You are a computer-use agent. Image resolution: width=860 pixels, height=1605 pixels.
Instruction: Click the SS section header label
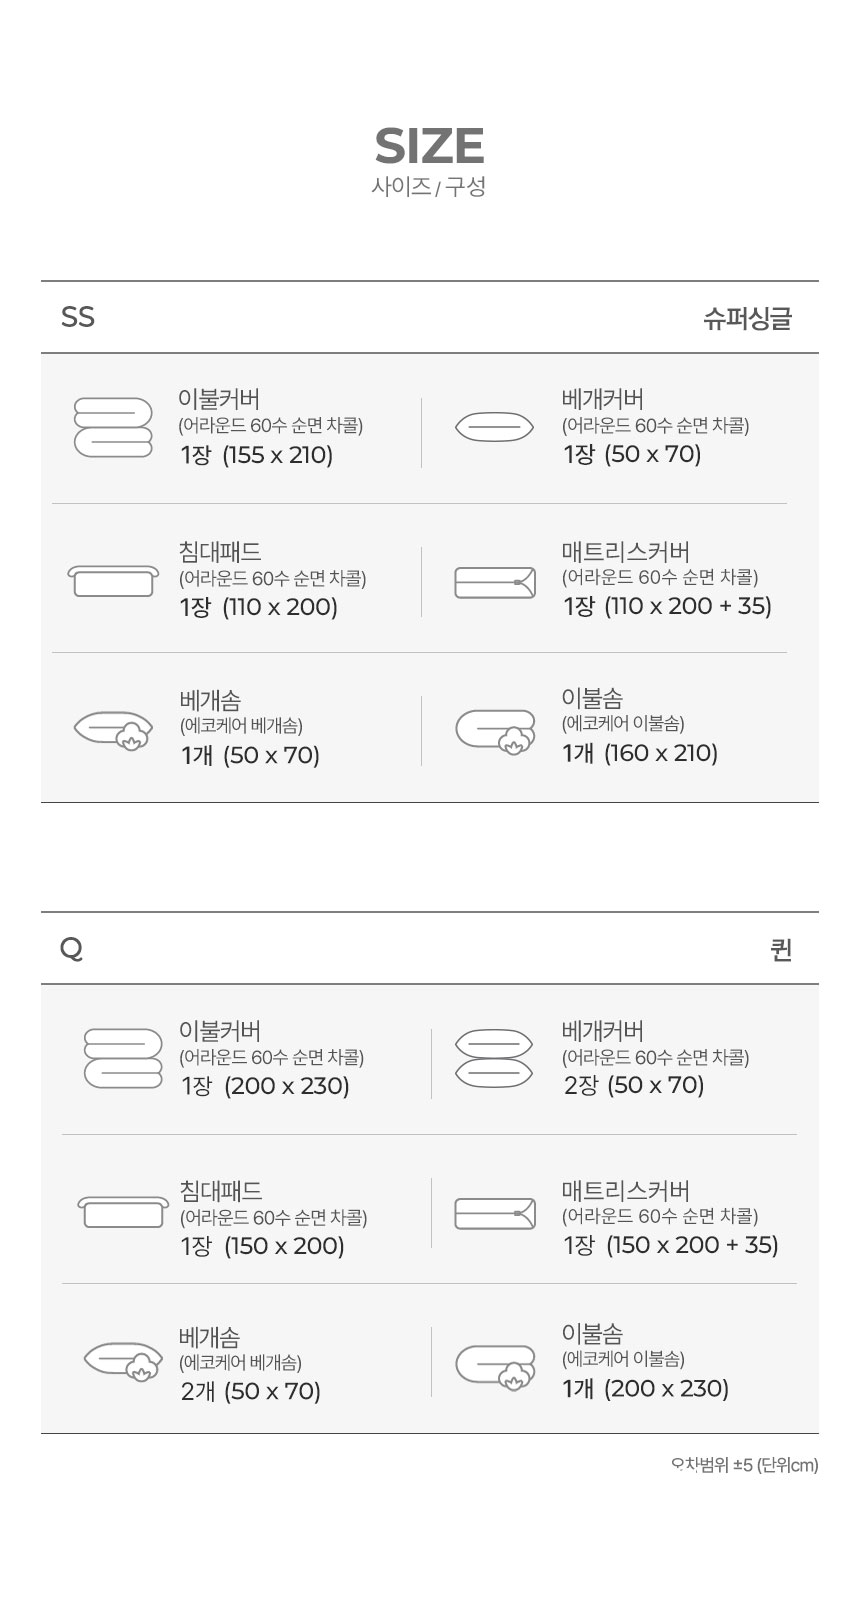(78, 317)
